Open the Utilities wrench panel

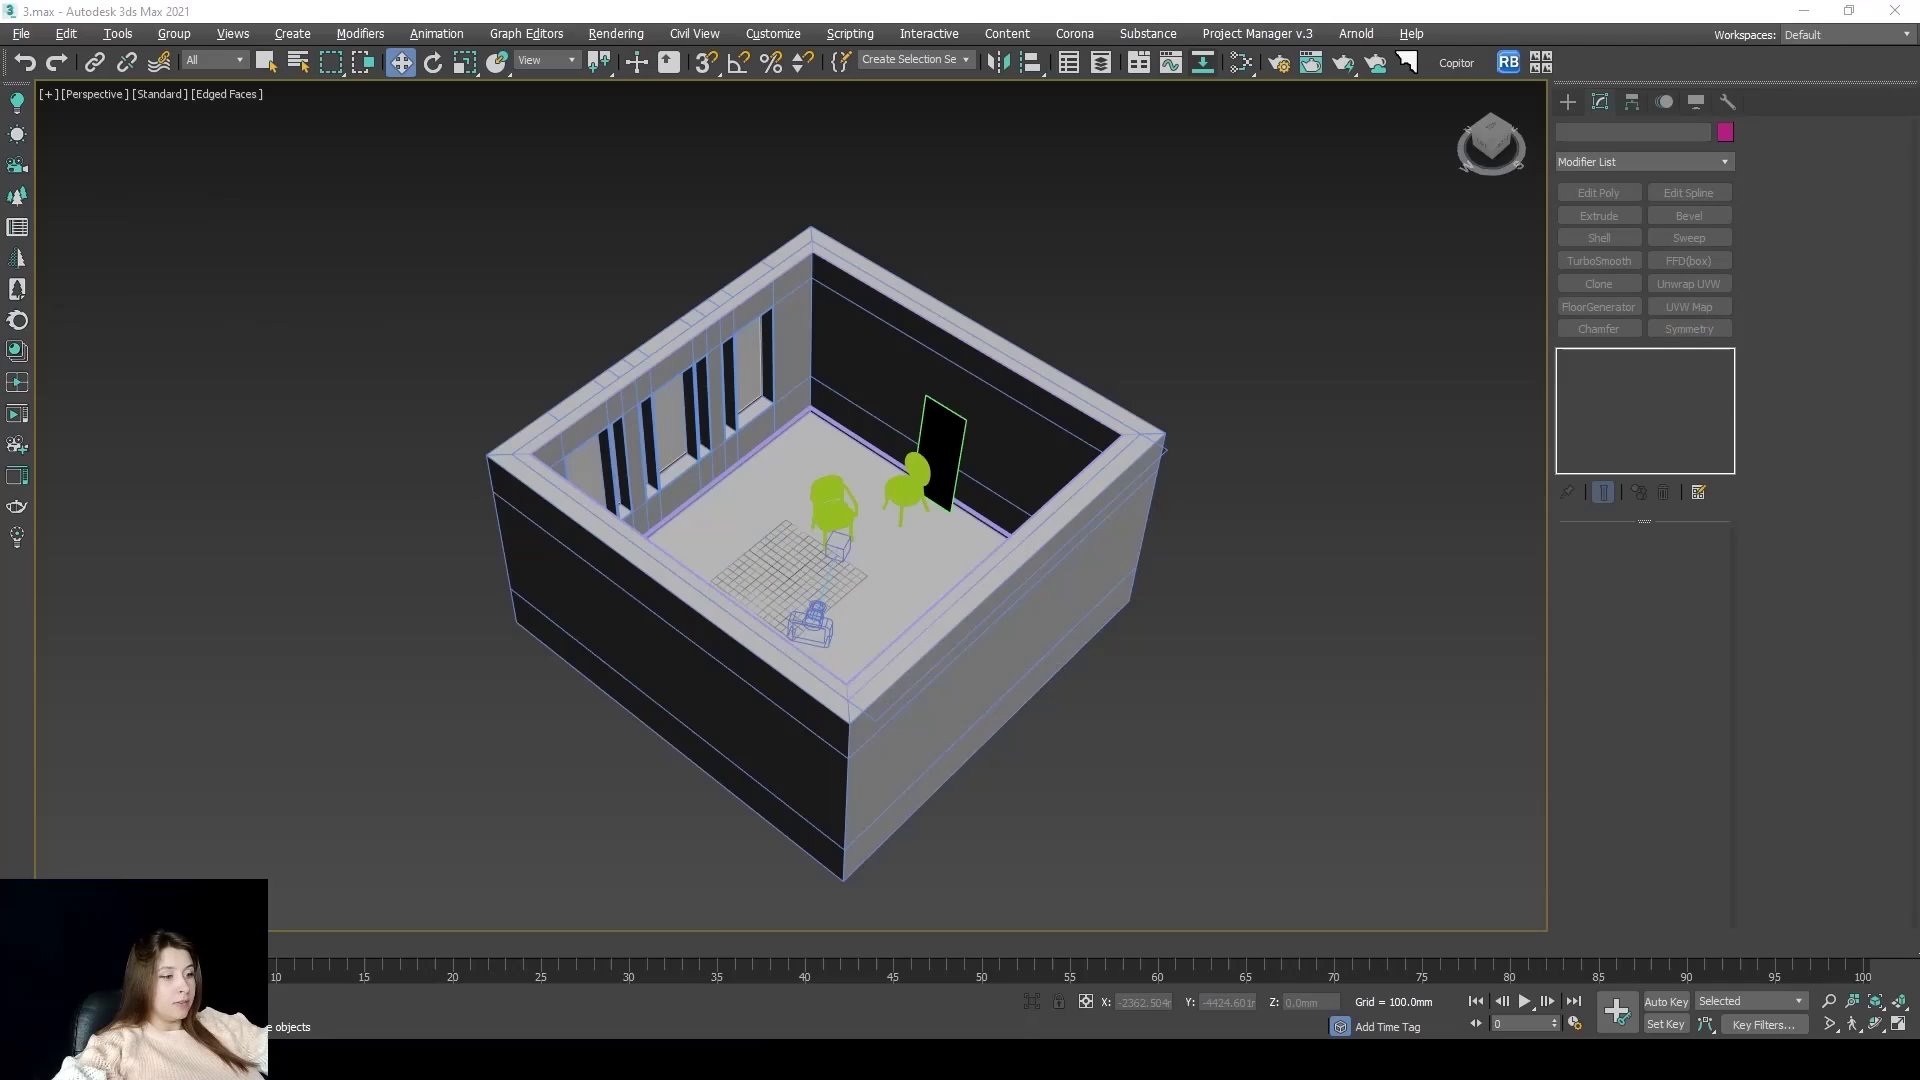click(x=1727, y=102)
